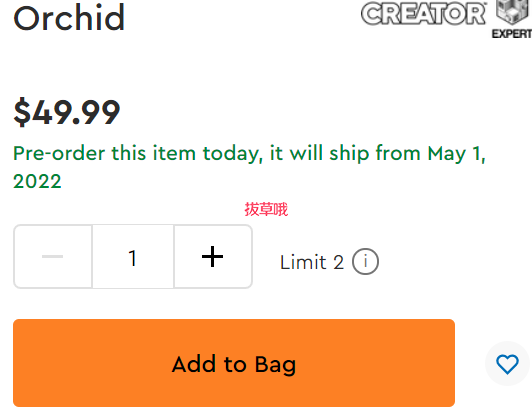Image resolution: width=532 pixels, height=418 pixels.
Task: Add item to wishlist with heart icon
Action: click(507, 364)
